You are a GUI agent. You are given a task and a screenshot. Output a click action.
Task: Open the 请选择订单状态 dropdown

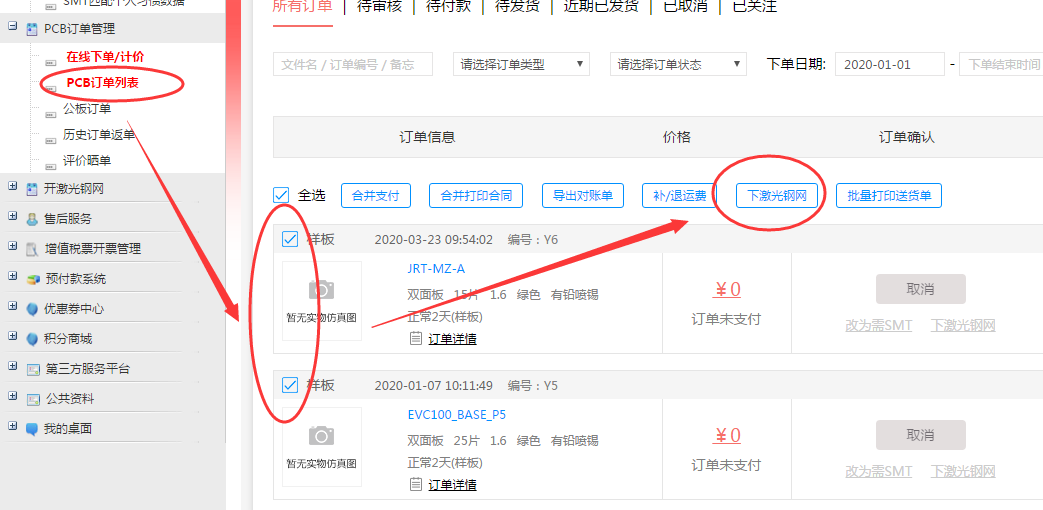tap(678, 64)
